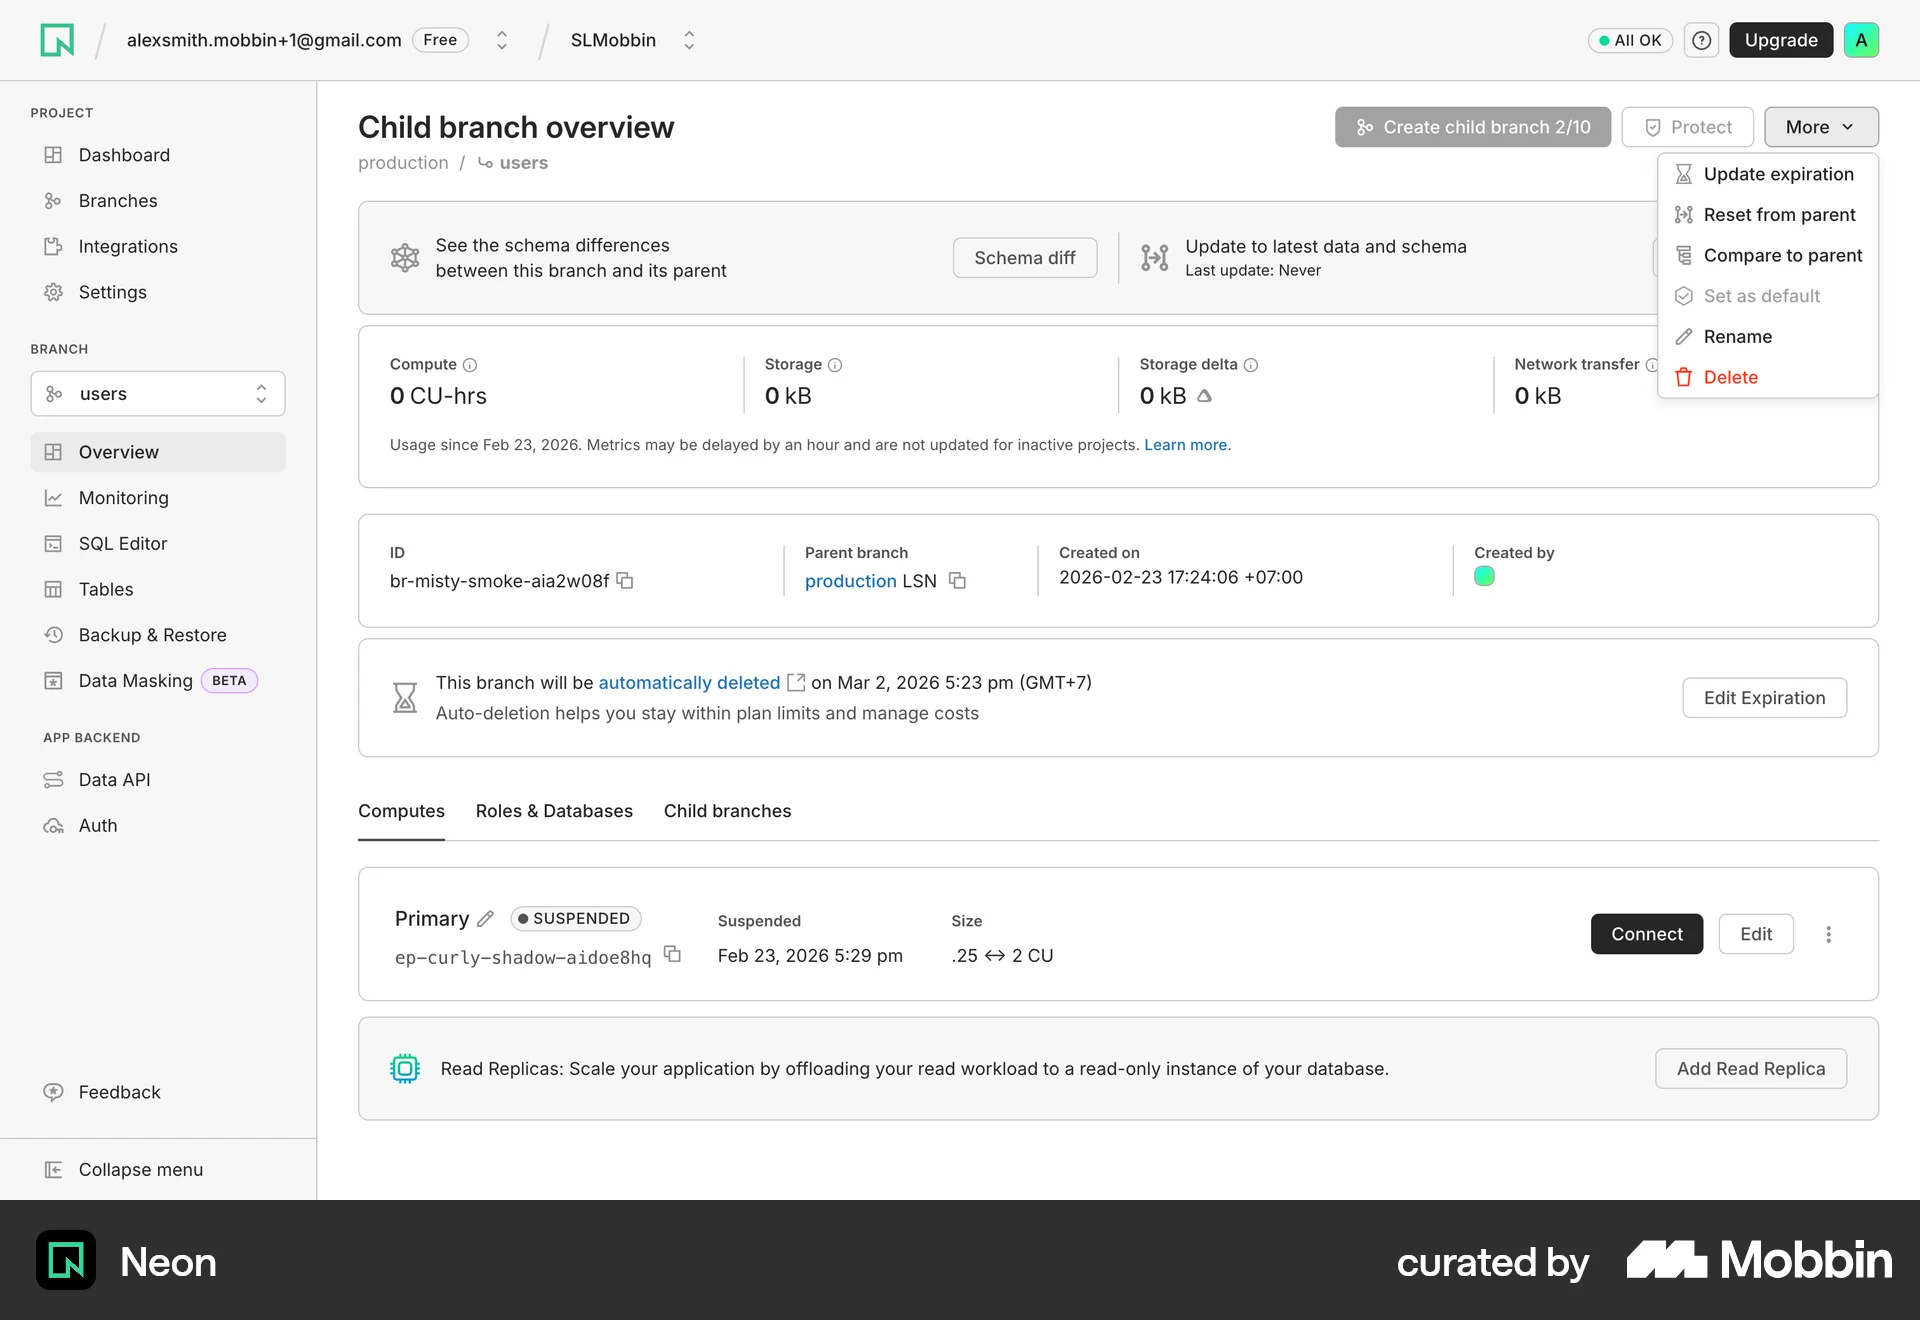The width and height of the screenshot is (1920, 1320).
Task: Click the Settings gear icon in sidebar
Action: [x=54, y=292]
